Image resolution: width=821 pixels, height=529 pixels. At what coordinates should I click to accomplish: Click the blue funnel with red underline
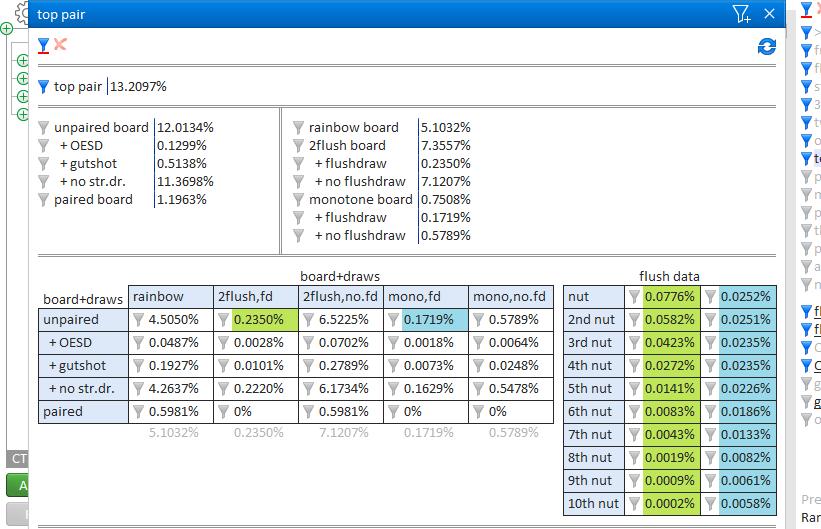[43, 45]
